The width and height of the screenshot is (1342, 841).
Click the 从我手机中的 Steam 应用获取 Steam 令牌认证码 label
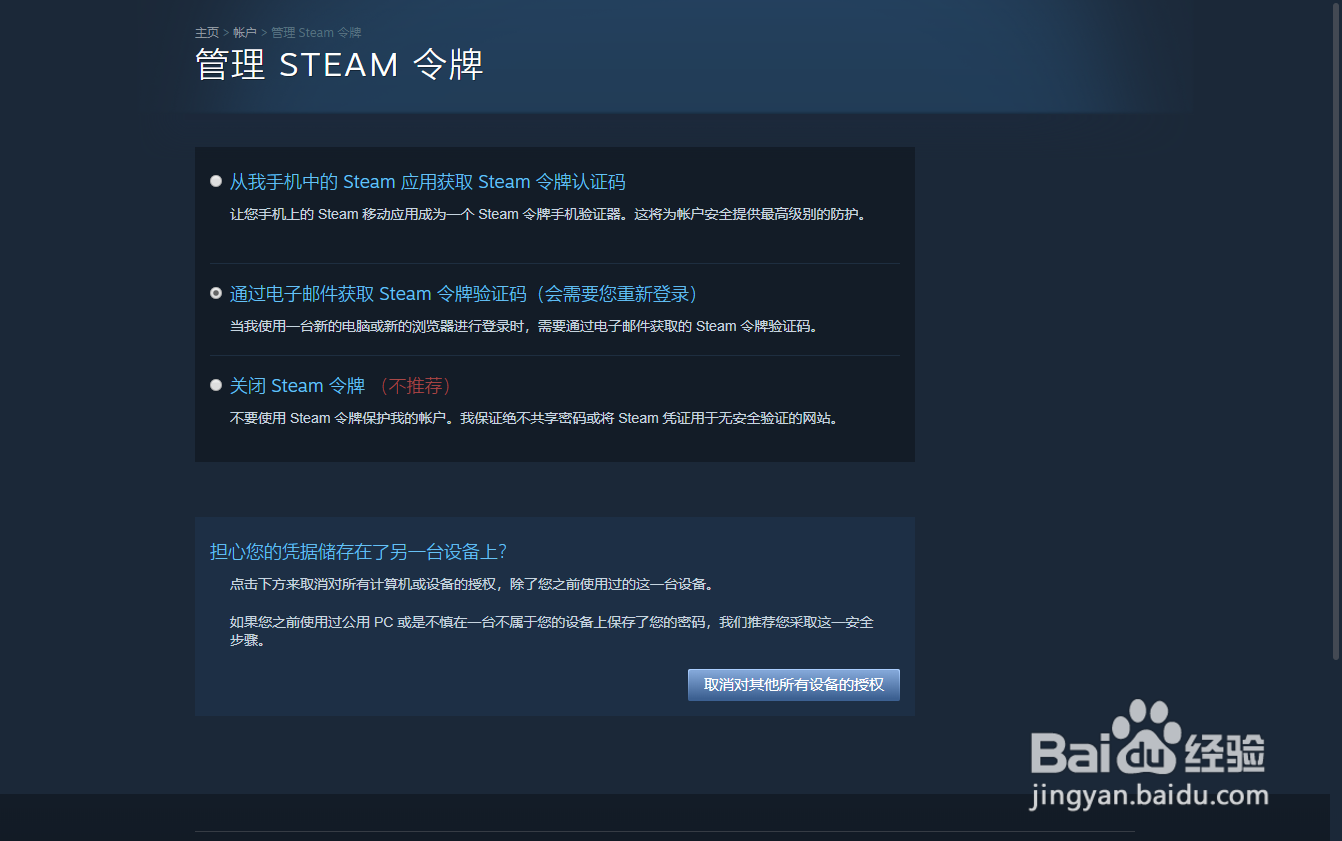pos(427,182)
